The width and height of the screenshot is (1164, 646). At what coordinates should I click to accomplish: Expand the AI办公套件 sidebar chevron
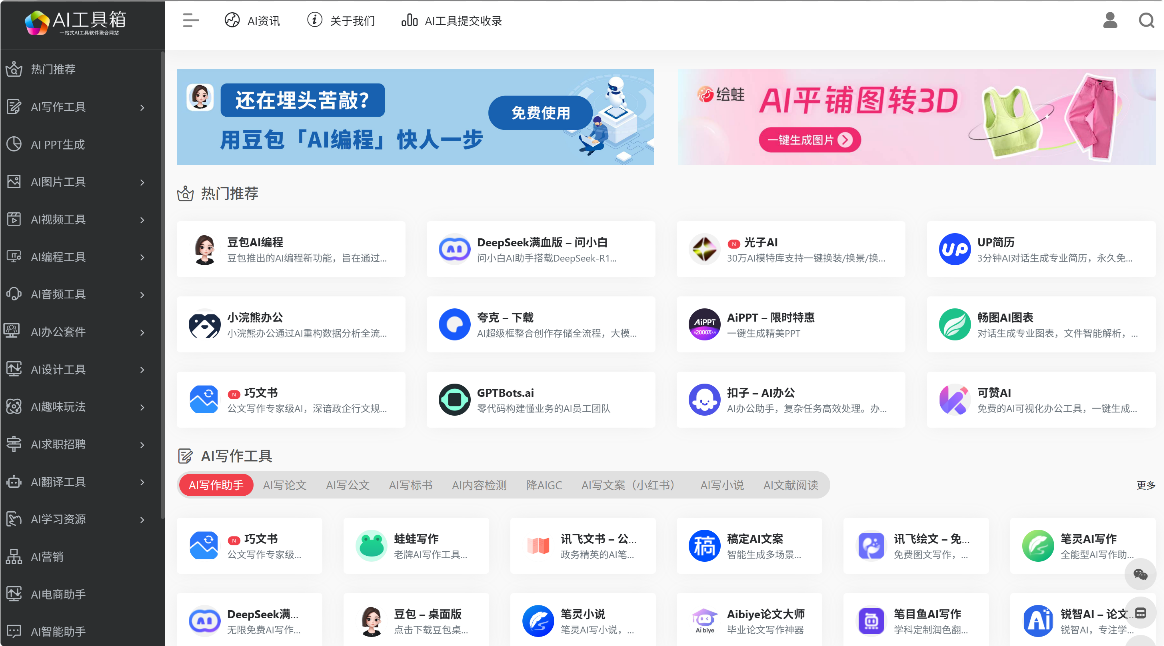(143, 332)
